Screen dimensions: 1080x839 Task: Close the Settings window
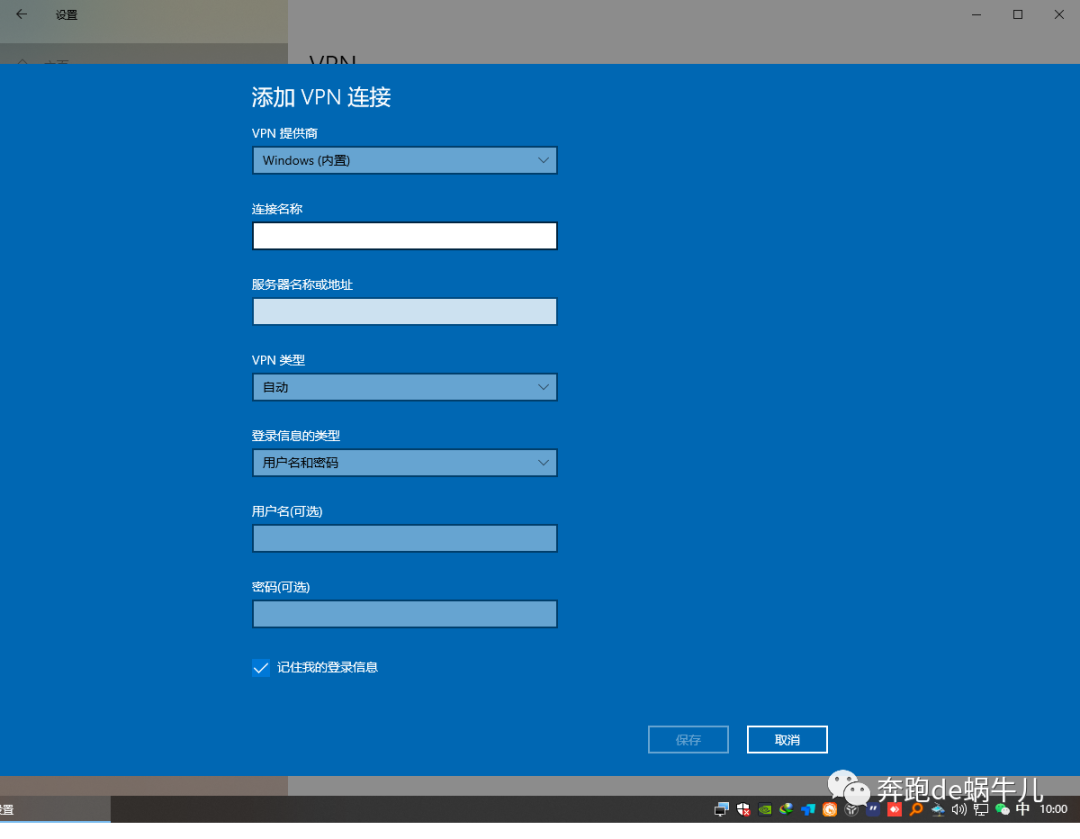click(1059, 14)
